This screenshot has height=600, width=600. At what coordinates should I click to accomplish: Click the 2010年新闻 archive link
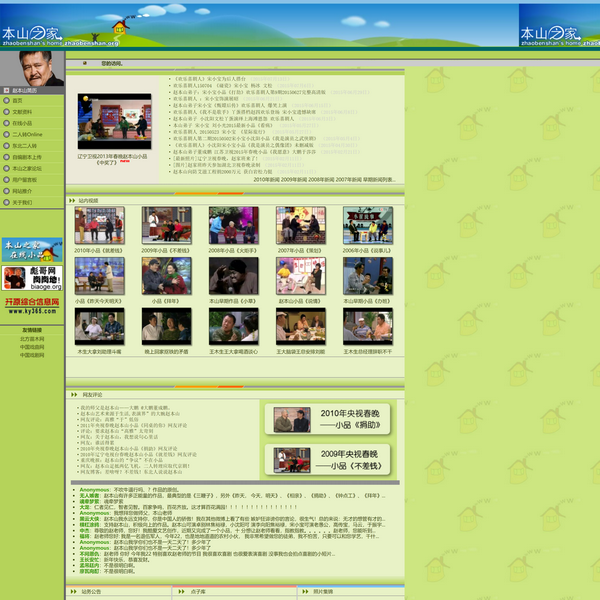pyautogui.click(x=266, y=180)
